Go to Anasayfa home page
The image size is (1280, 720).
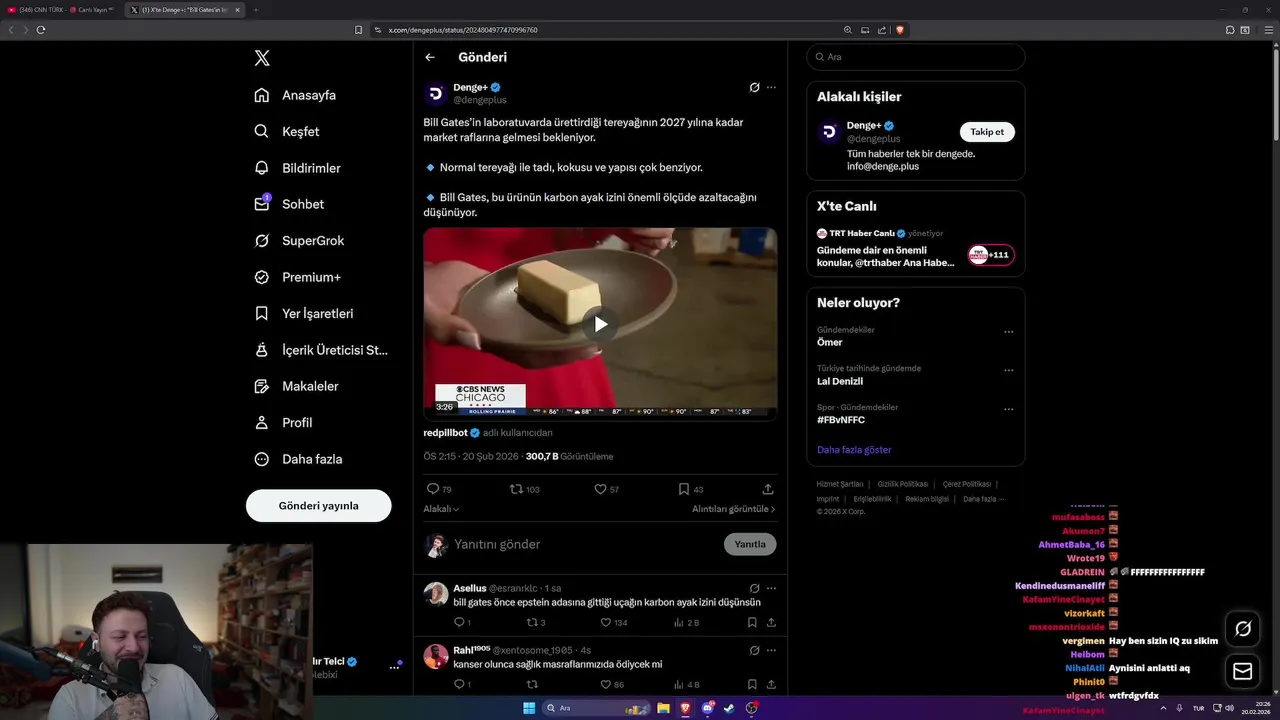click(x=295, y=95)
